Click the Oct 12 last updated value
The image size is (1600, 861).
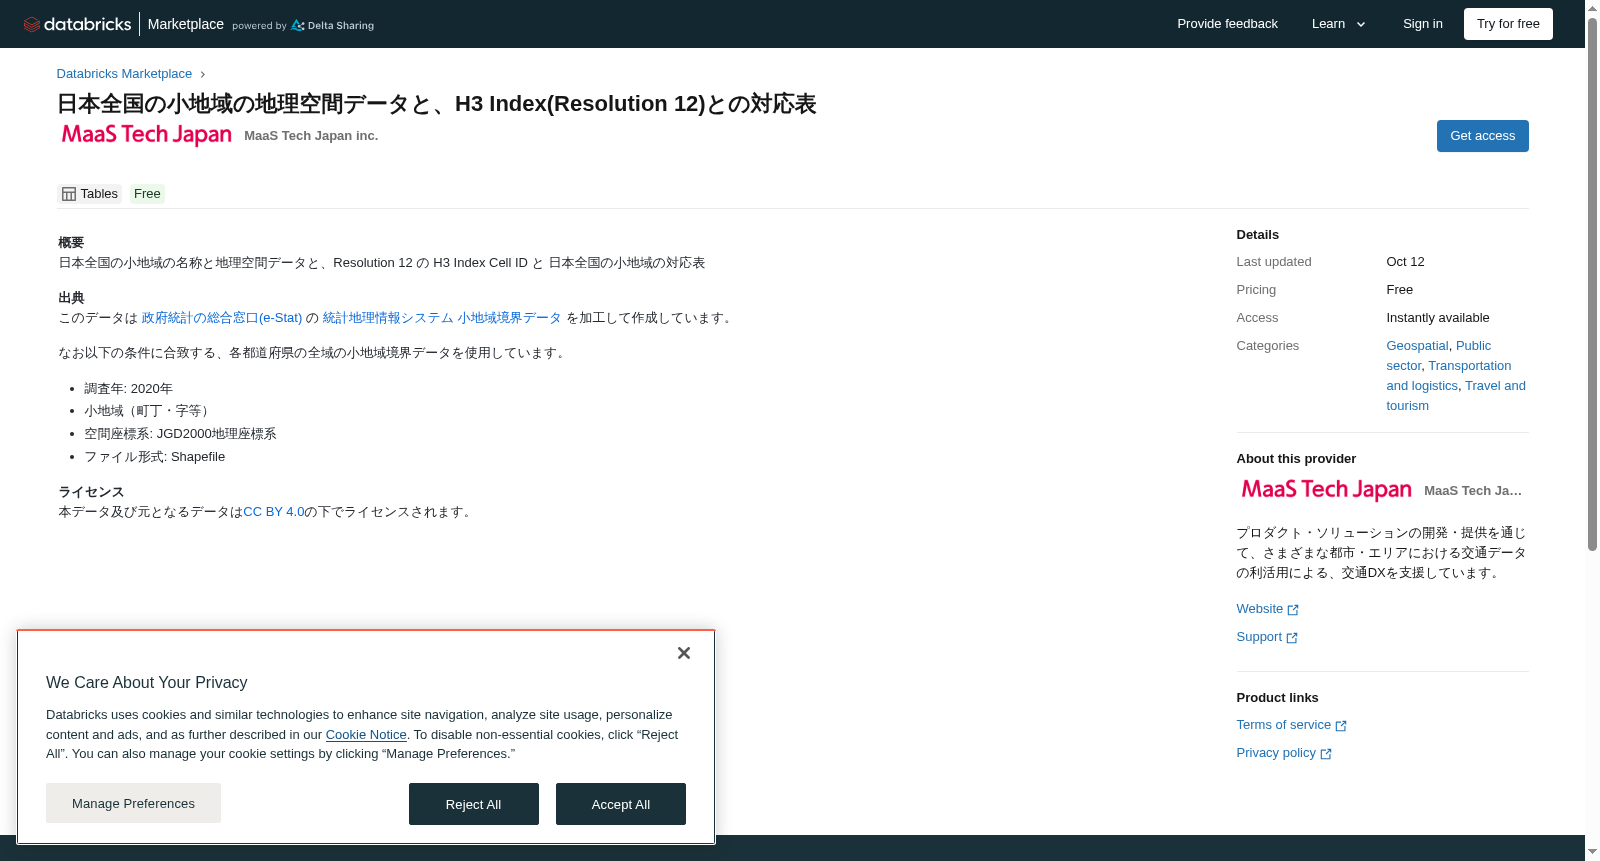[x=1405, y=262]
